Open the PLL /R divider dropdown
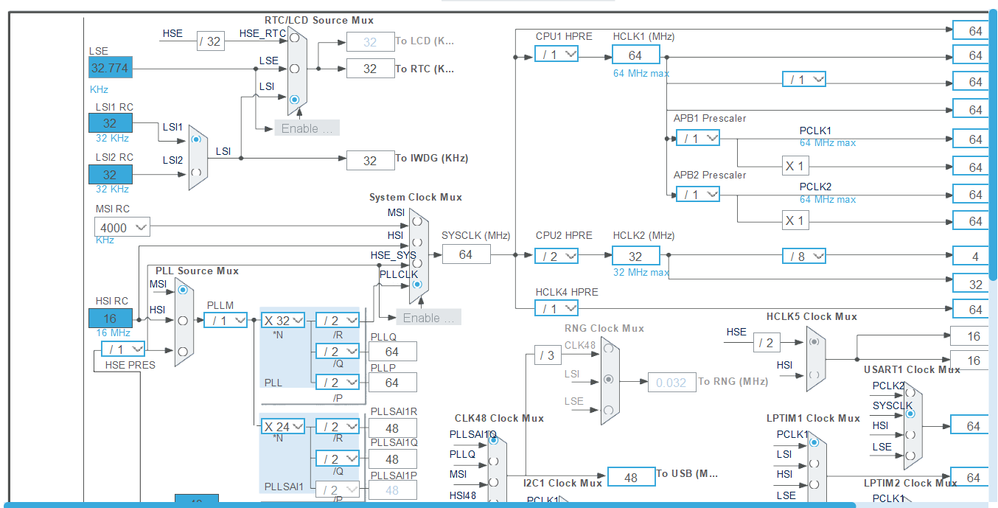 (337, 320)
